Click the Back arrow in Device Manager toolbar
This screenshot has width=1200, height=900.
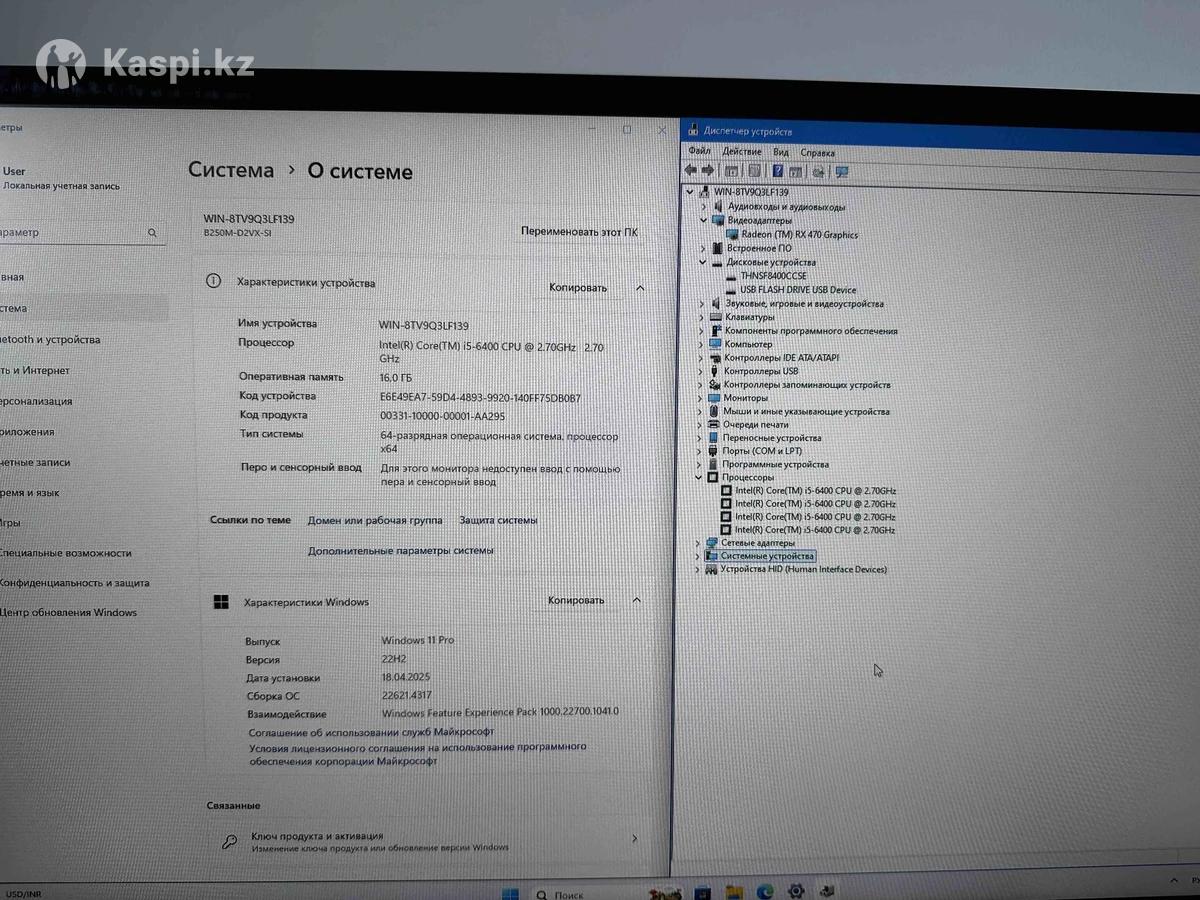click(x=690, y=171)
